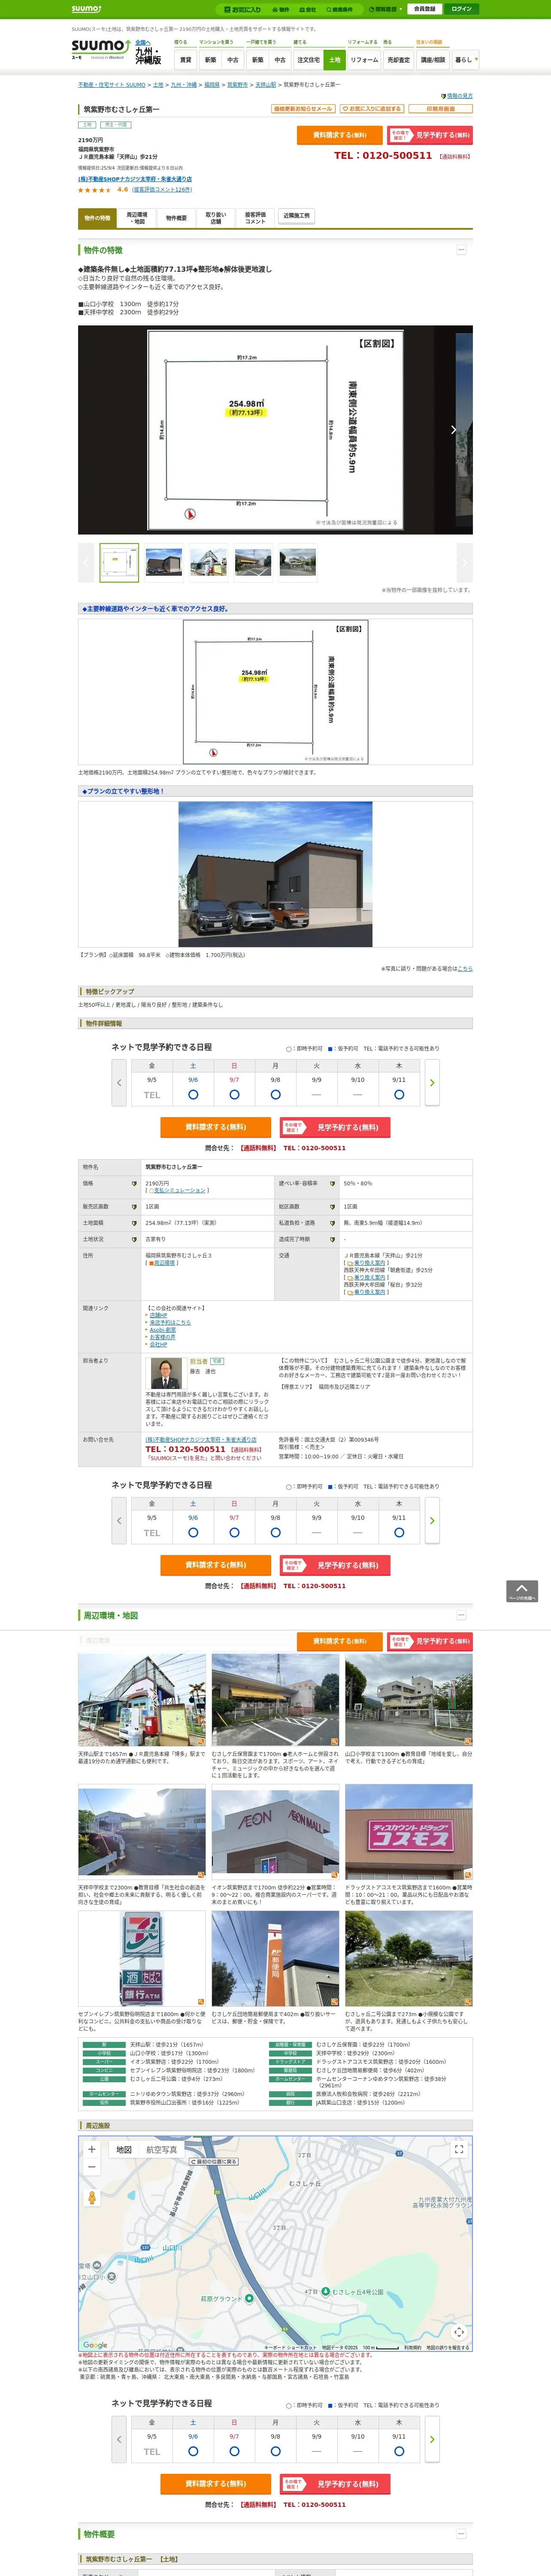Screen dimensions: 551x2576
Task: Collapse the 物件の特徴 section
Action: click(x=461, y=250)
